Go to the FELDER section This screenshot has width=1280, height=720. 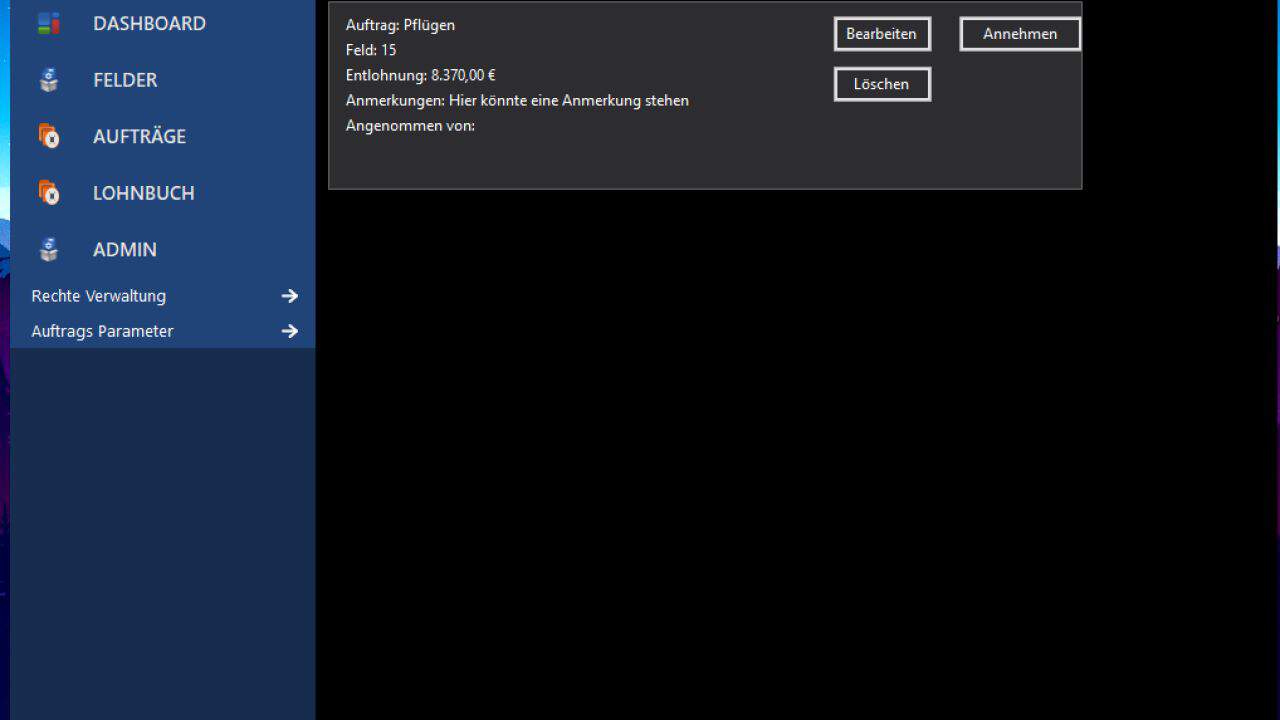pos(125,80)
